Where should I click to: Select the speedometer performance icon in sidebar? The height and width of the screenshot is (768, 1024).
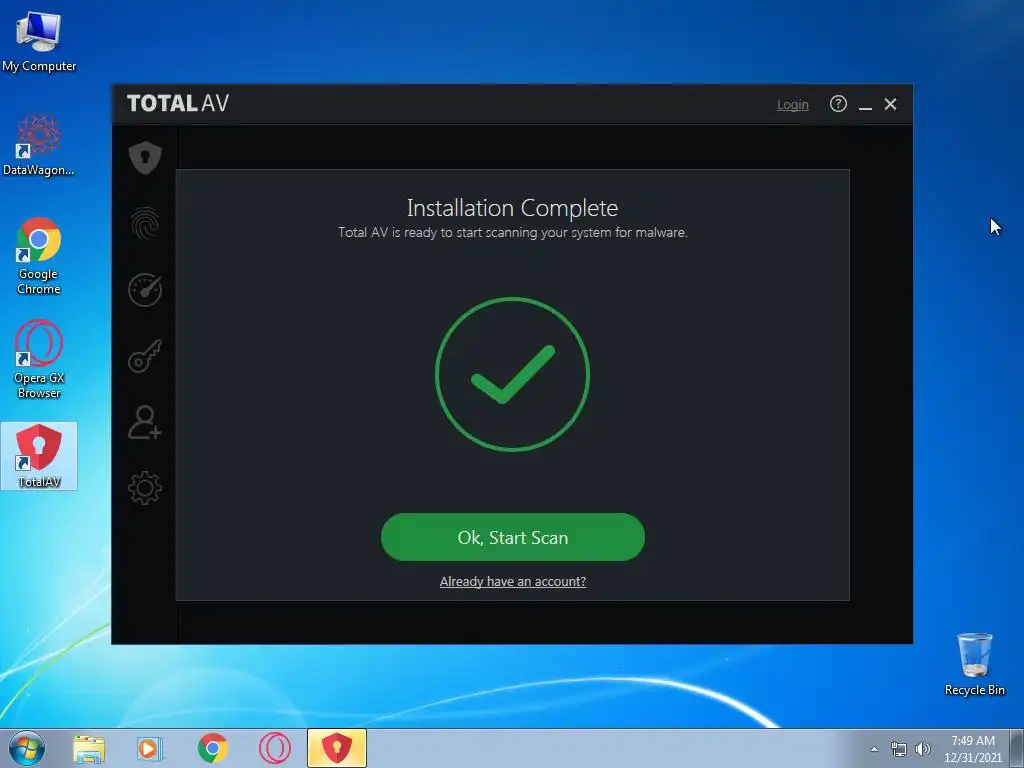pos(145,290)
